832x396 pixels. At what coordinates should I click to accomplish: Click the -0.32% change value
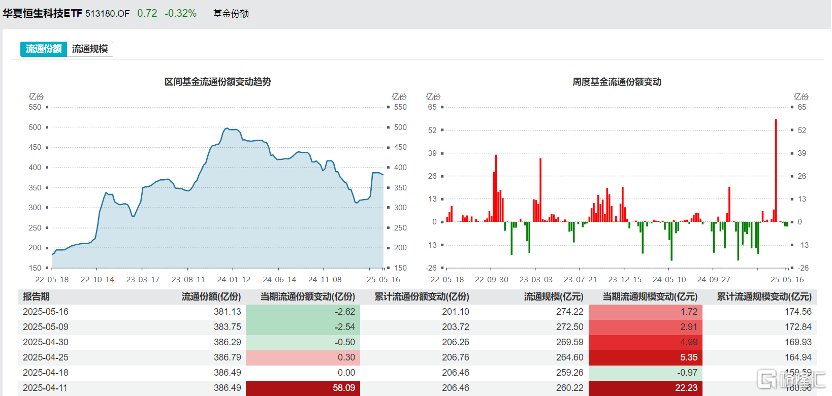(180, 13)
